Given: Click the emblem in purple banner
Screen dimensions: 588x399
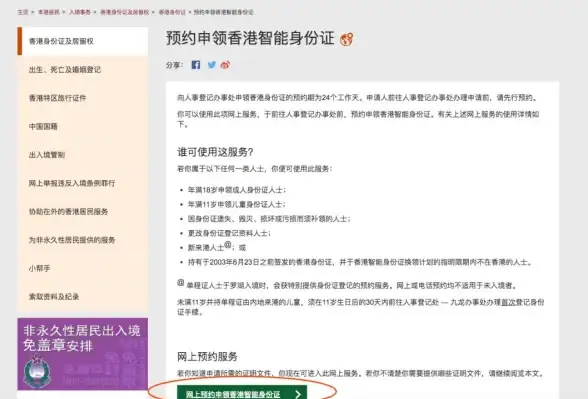Looking at the screenshot, I should point(37,371).
